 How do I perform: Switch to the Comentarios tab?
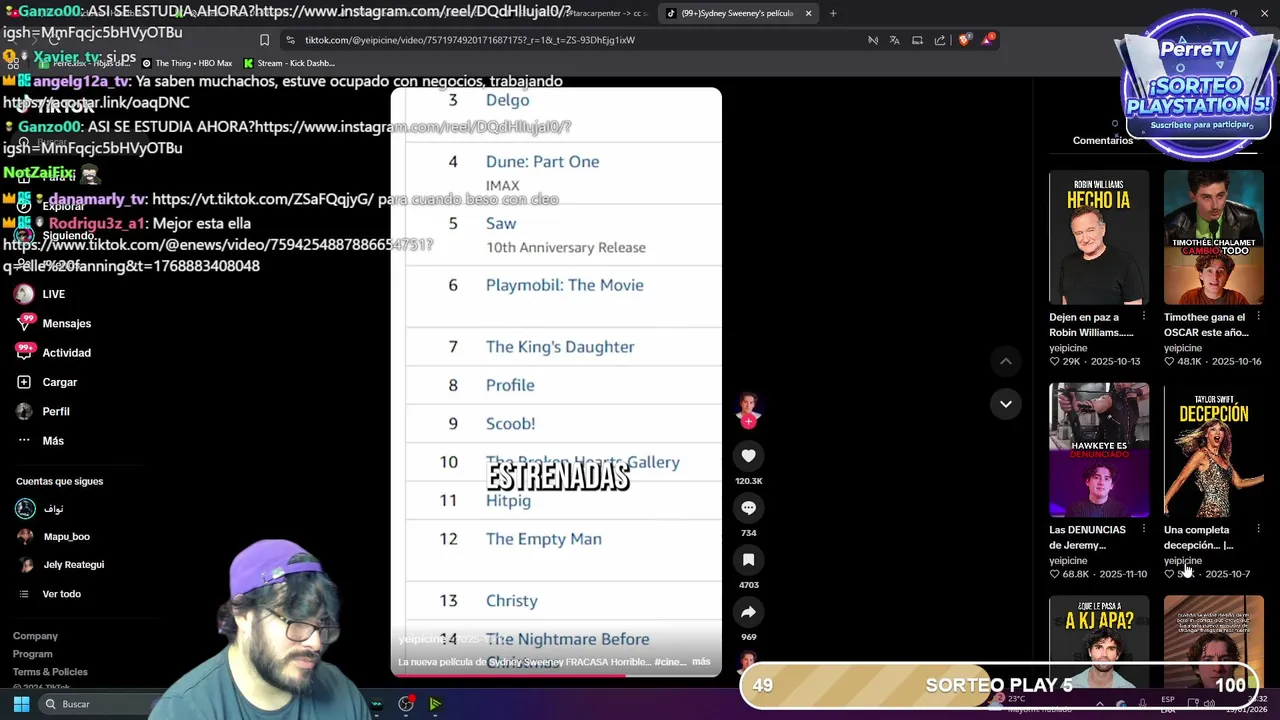(x=1103, y=140)
